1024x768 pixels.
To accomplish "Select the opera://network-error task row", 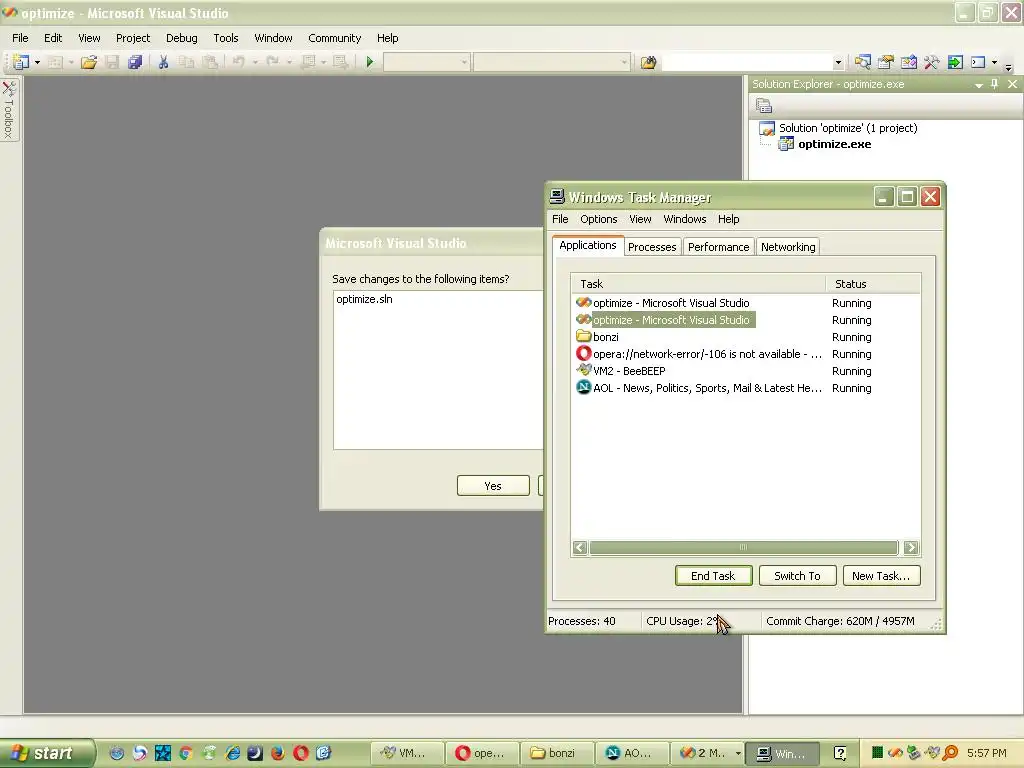I will point(699,354).
